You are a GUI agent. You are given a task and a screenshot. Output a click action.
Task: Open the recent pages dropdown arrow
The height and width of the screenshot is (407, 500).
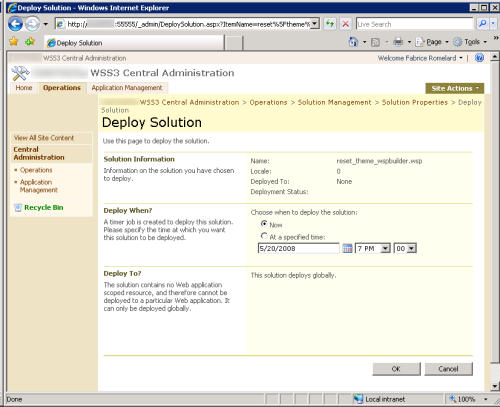click(46, 24)
